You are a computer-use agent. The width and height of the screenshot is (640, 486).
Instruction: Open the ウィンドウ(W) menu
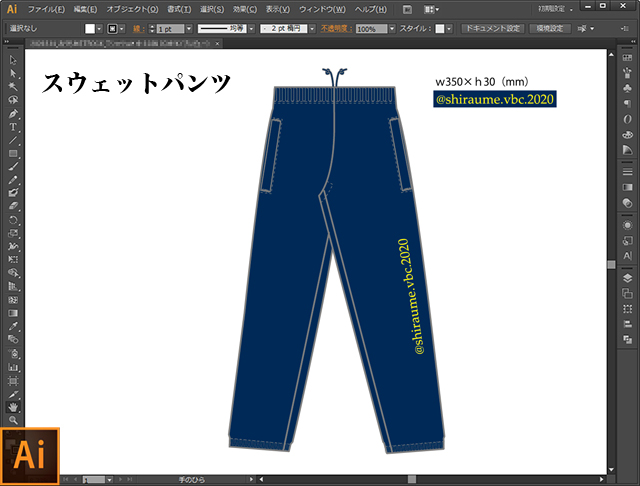click(x=325, y=8)
